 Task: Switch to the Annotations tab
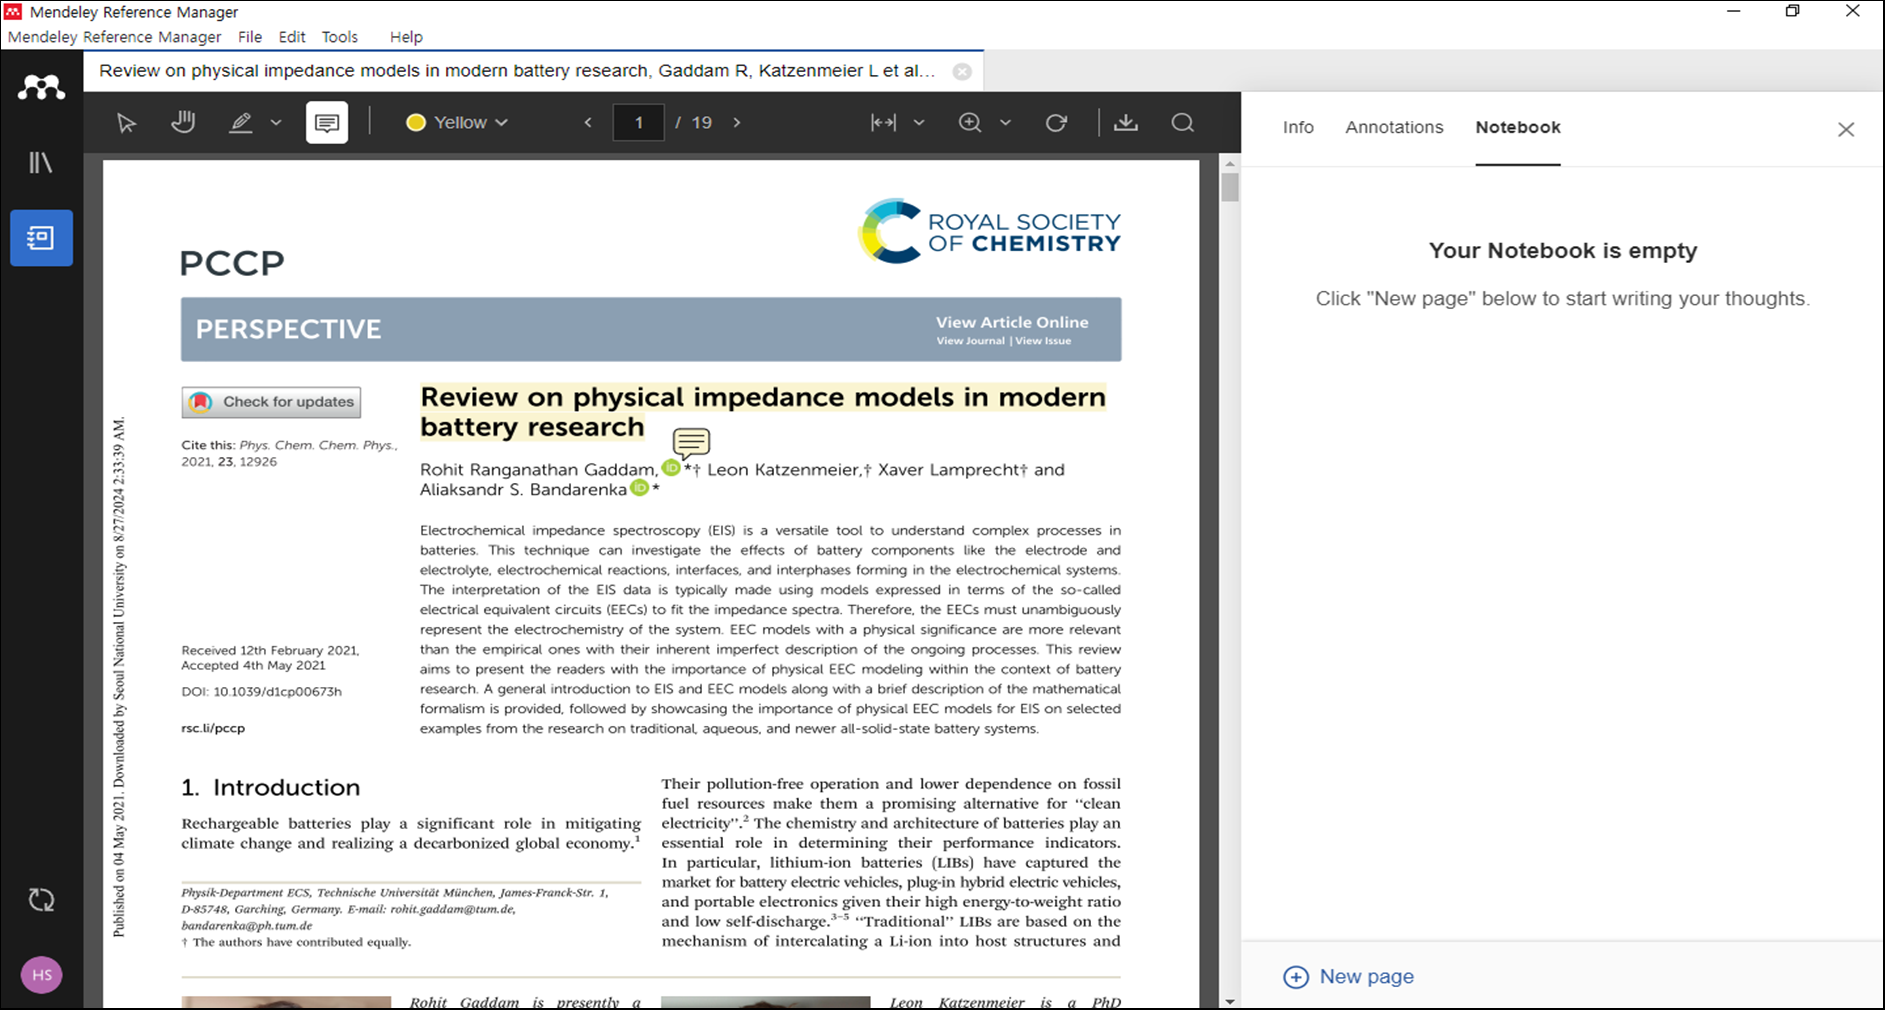(x=1394, y=127)
